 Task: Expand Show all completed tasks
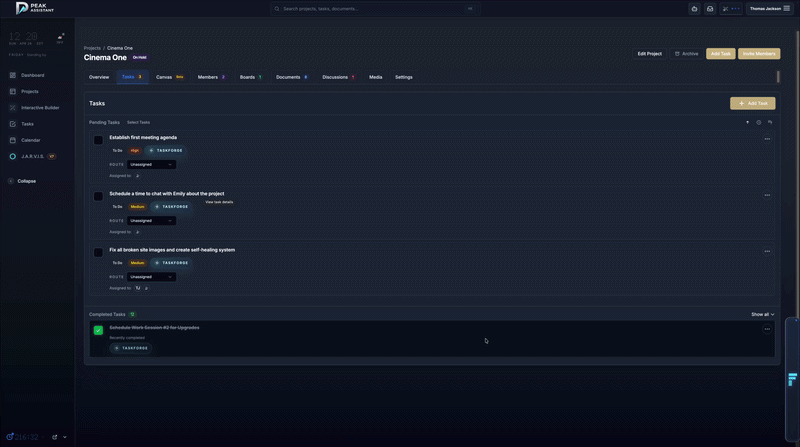point(762,314)
